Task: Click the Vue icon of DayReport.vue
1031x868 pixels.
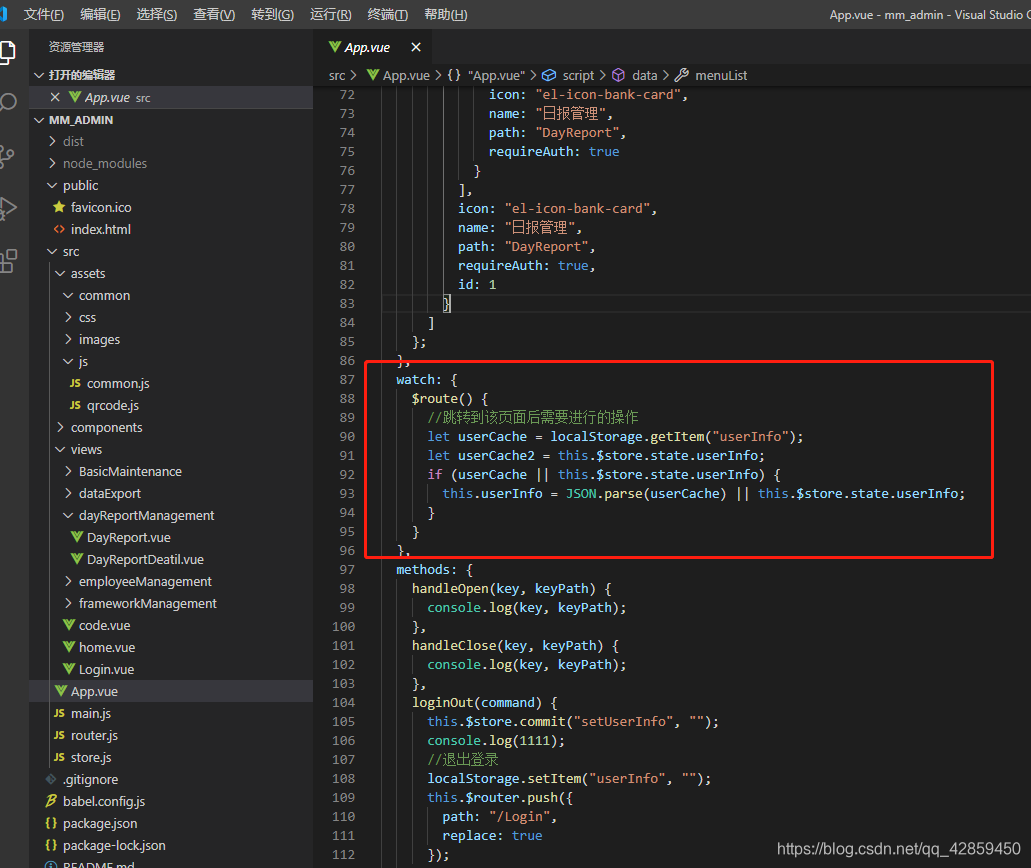Action: point(76,537)
